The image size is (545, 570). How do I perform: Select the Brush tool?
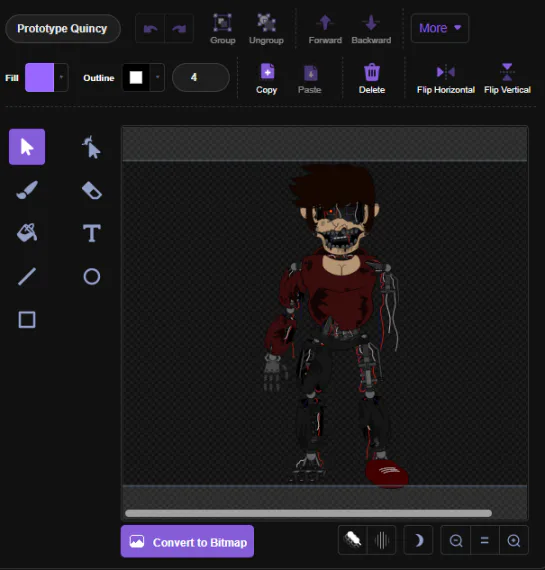point(27,190)
